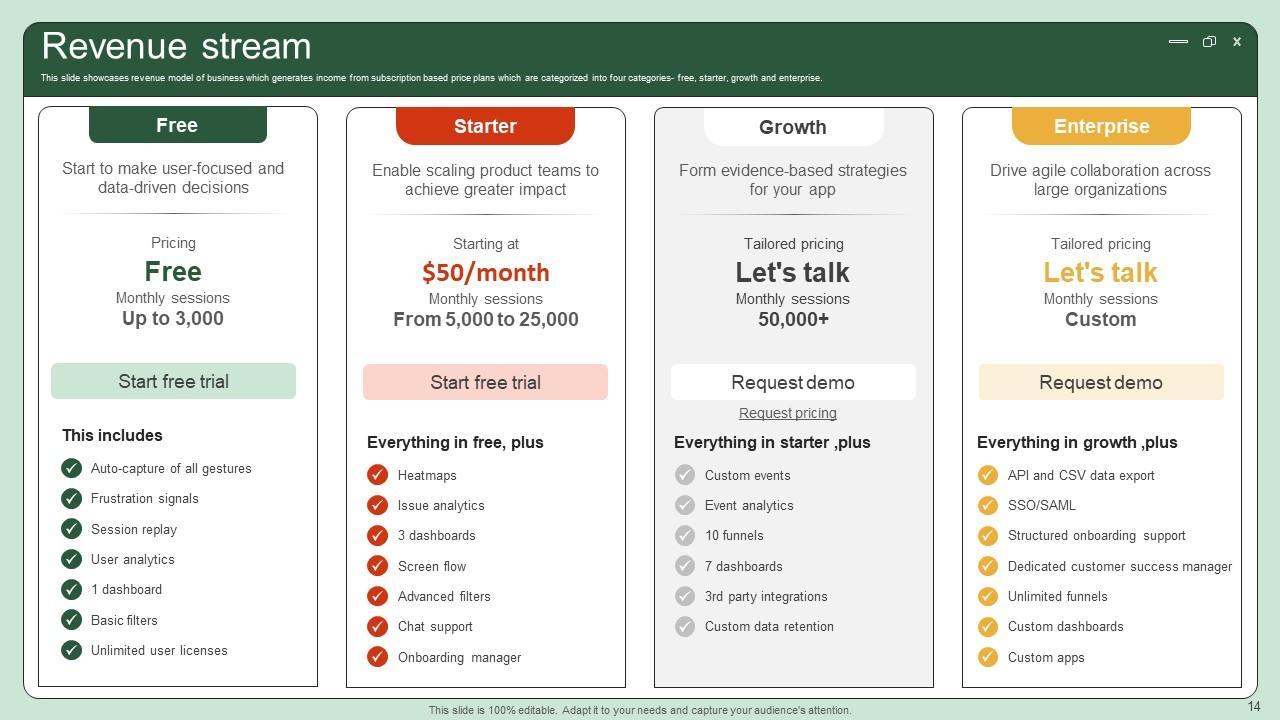
Task: Click Let's talk in the Enterprise plan
Action: (x=1101, y=272)
